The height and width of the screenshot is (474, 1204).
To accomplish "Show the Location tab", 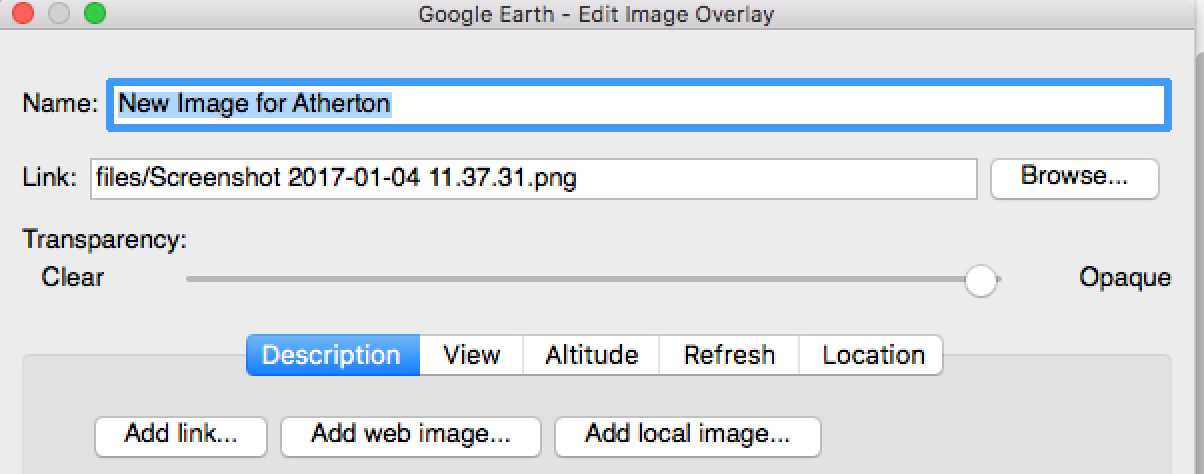I will pos(873,355).
